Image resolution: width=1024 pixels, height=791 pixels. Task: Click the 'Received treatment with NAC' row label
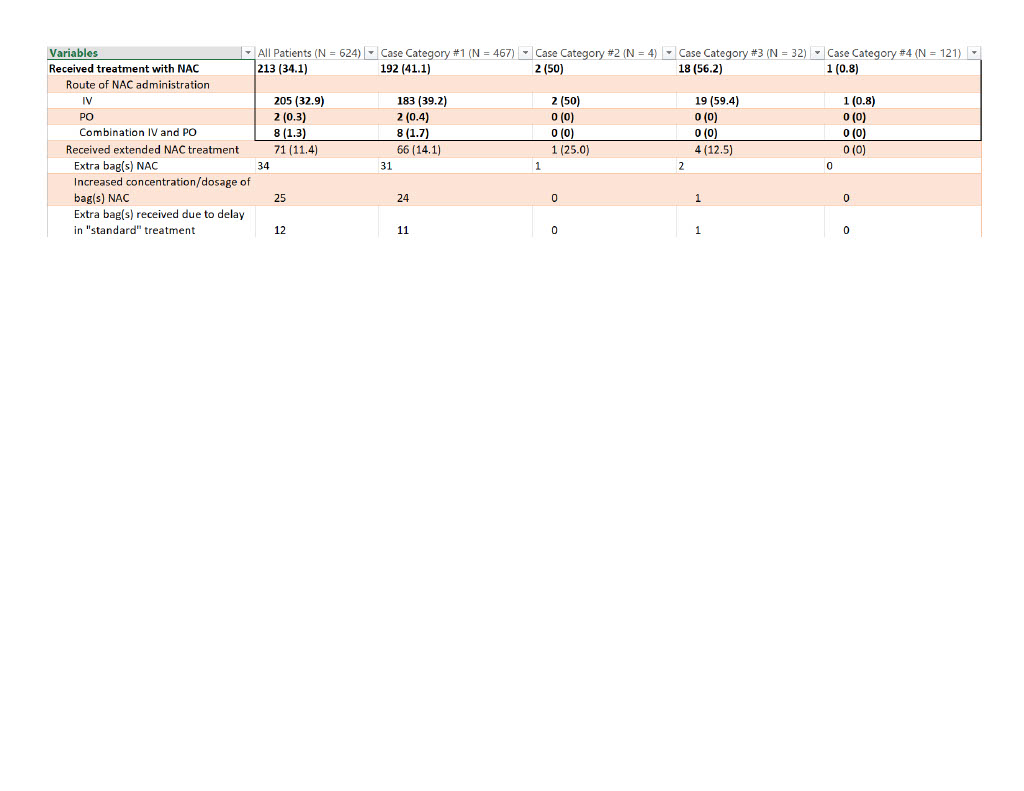pos(124,69)
